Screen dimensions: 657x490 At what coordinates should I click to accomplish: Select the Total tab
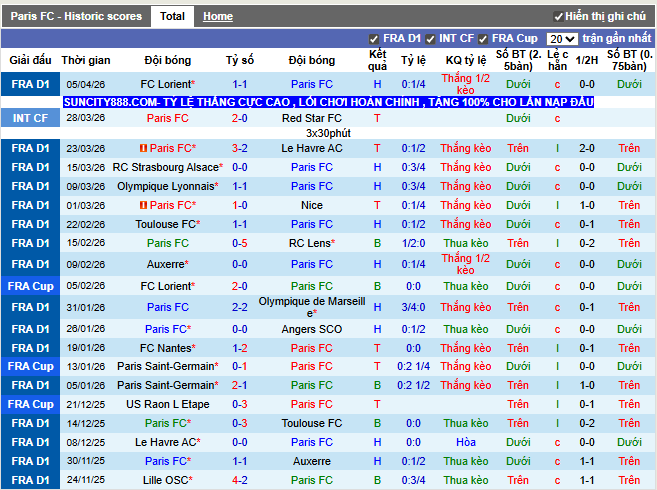(172, 16)
